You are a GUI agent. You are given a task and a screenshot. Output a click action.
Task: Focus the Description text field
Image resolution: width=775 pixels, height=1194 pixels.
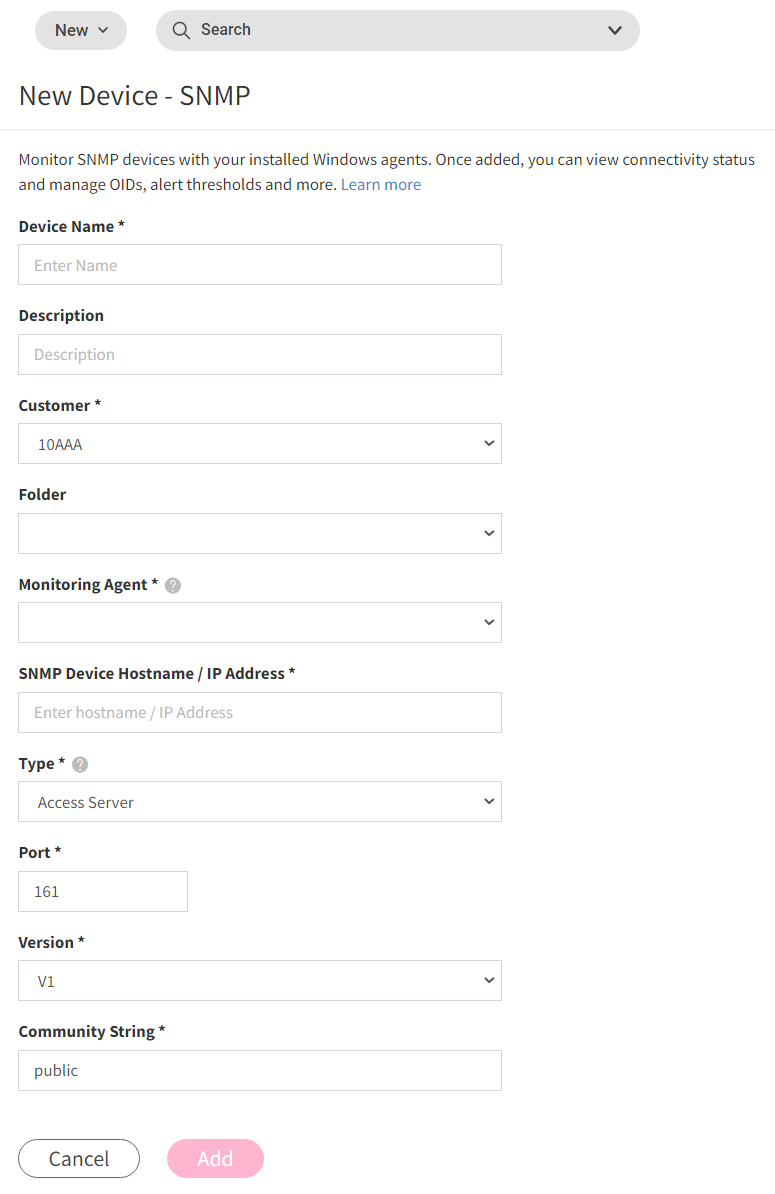(260, 355)
